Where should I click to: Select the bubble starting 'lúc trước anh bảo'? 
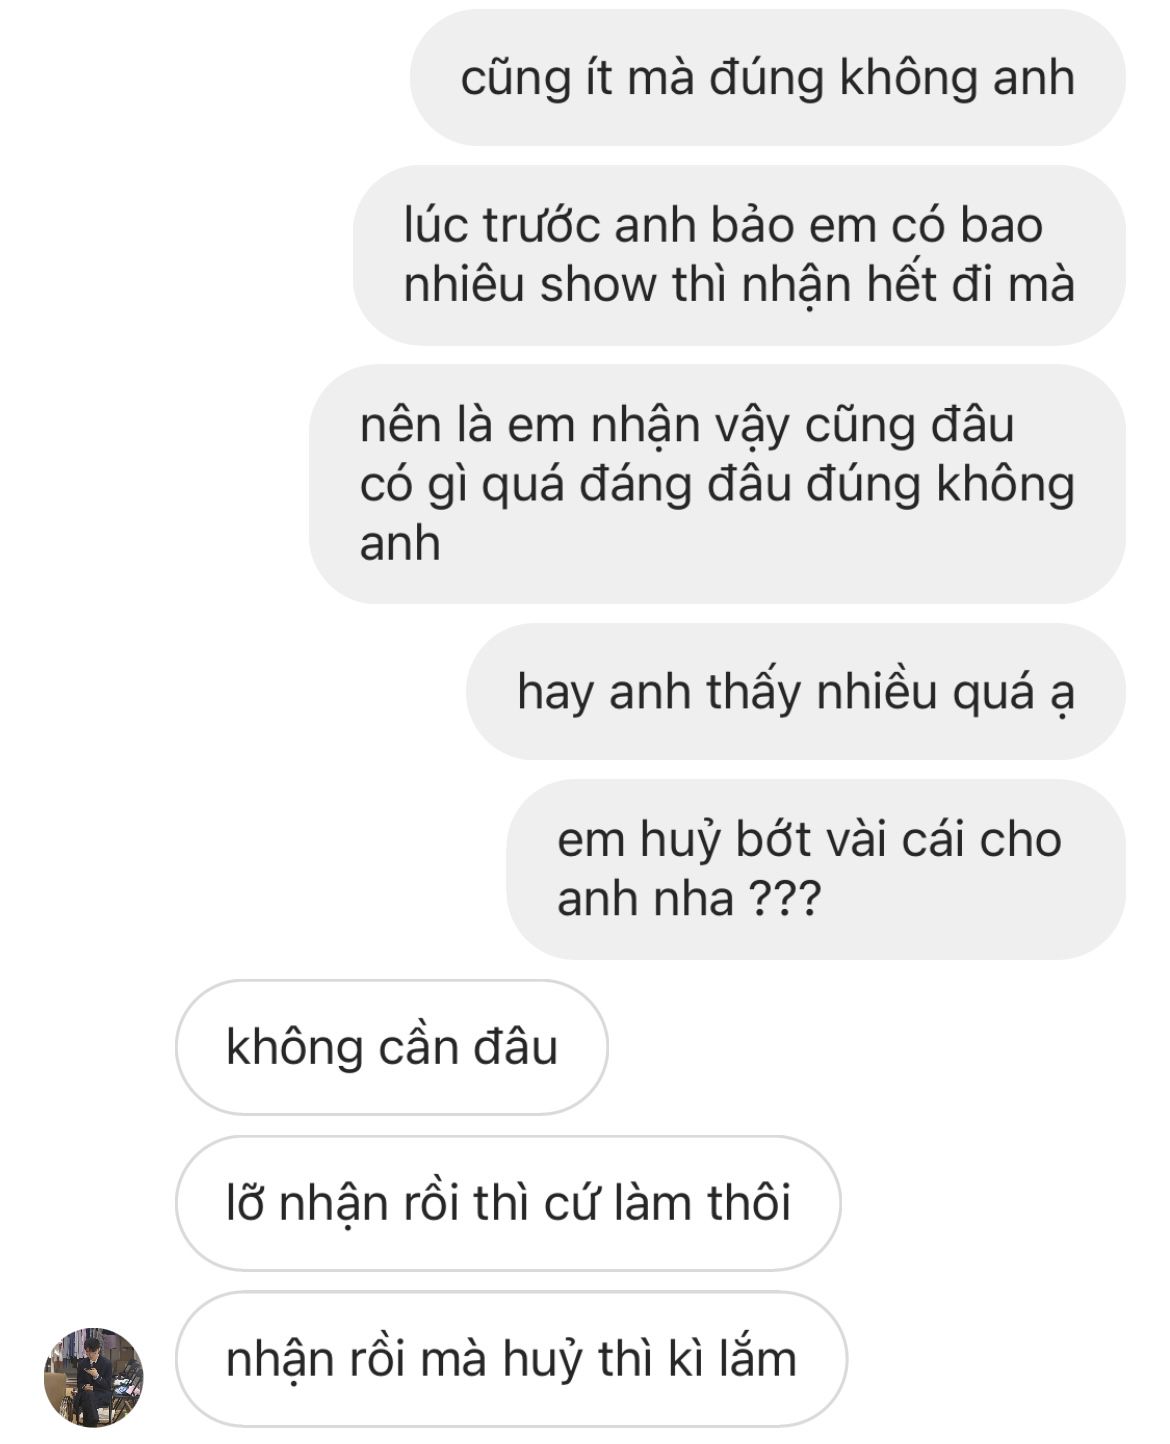click(x=739, y=255)
